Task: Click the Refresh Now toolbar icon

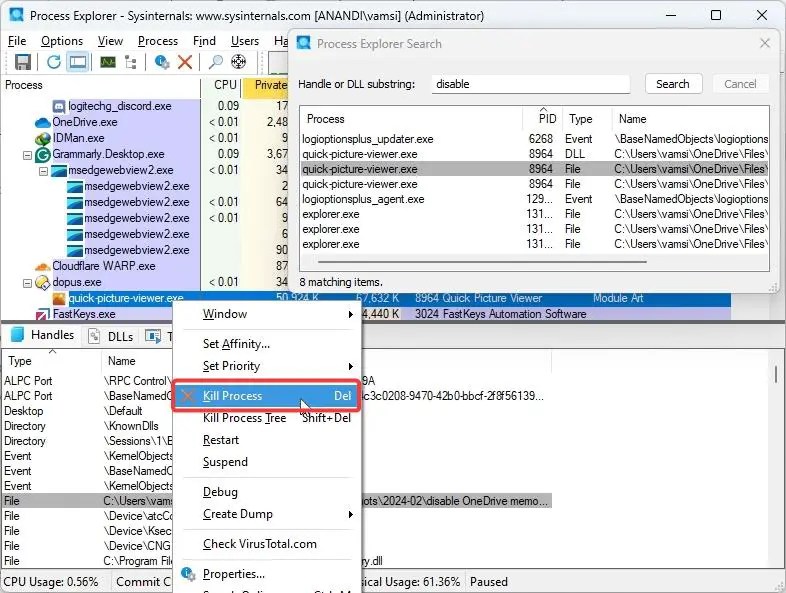Action: 54,62
